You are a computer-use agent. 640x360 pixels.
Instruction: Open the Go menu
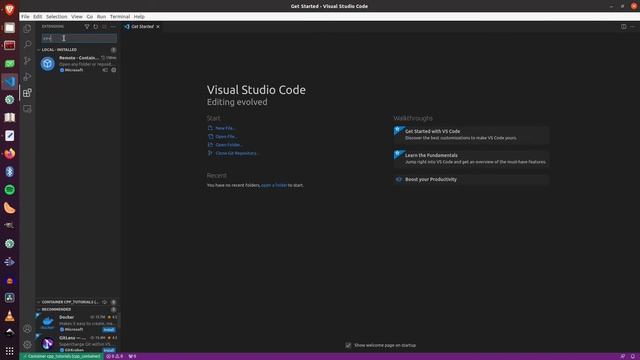coord(89,17)
